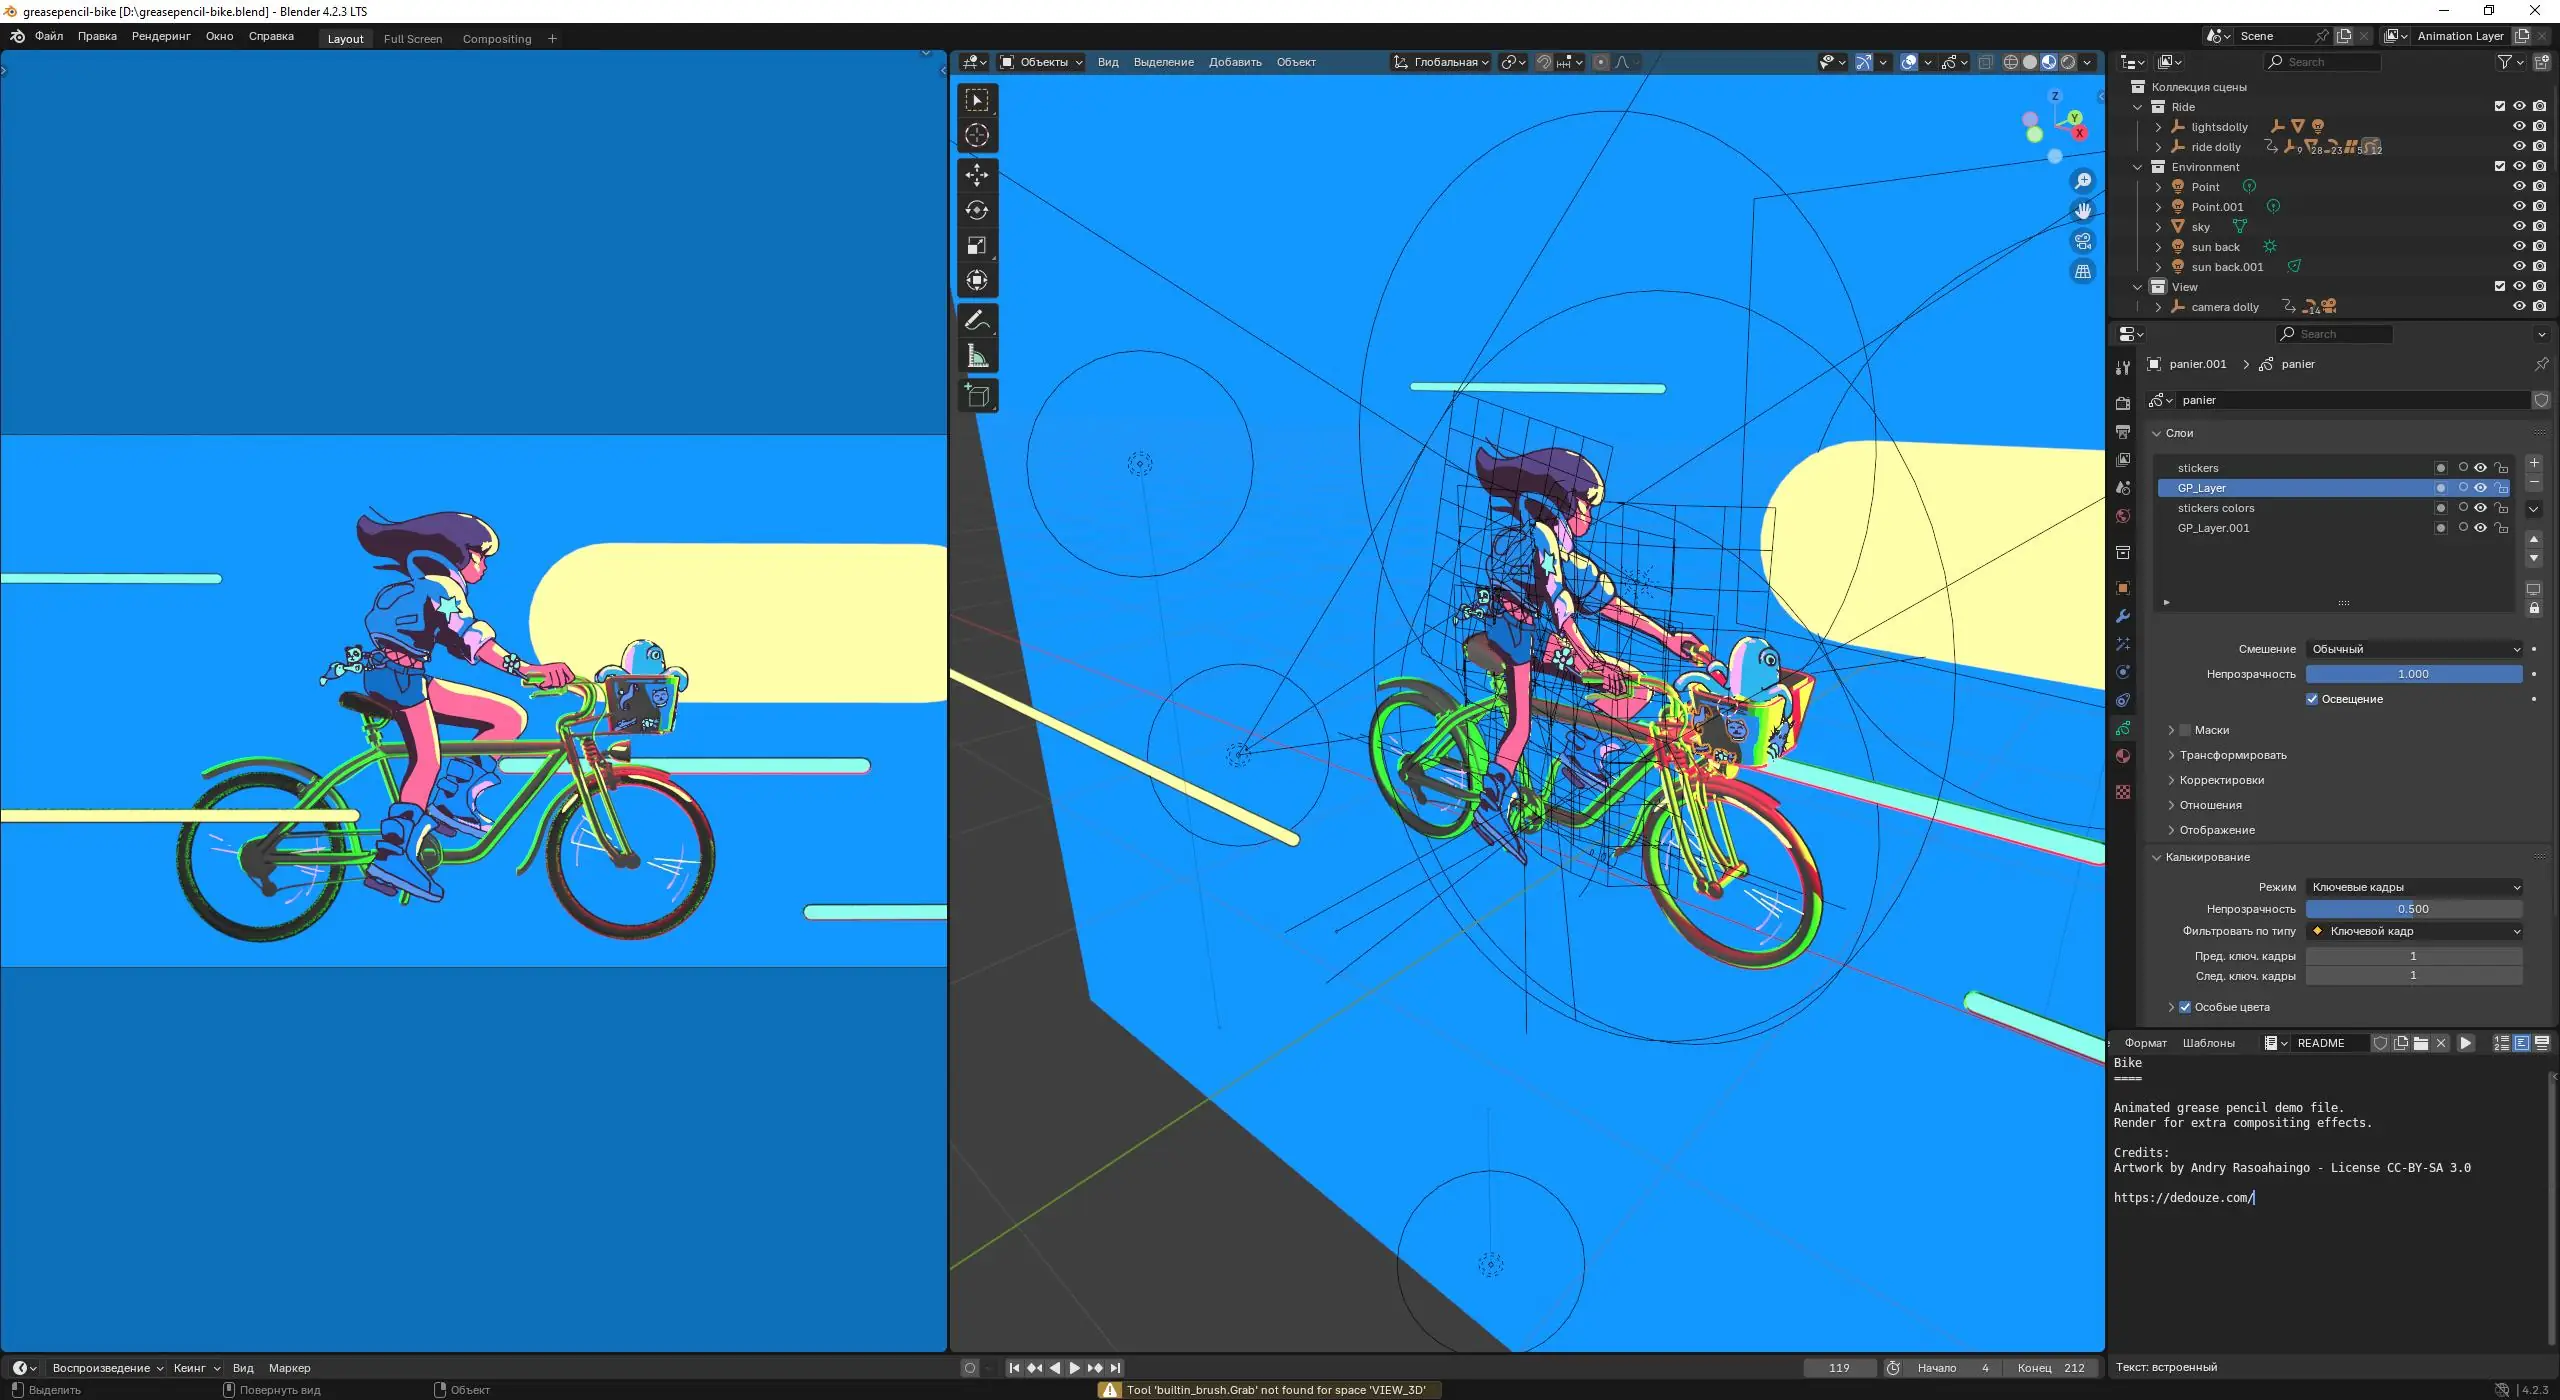Choose the Measure tool

977,357
